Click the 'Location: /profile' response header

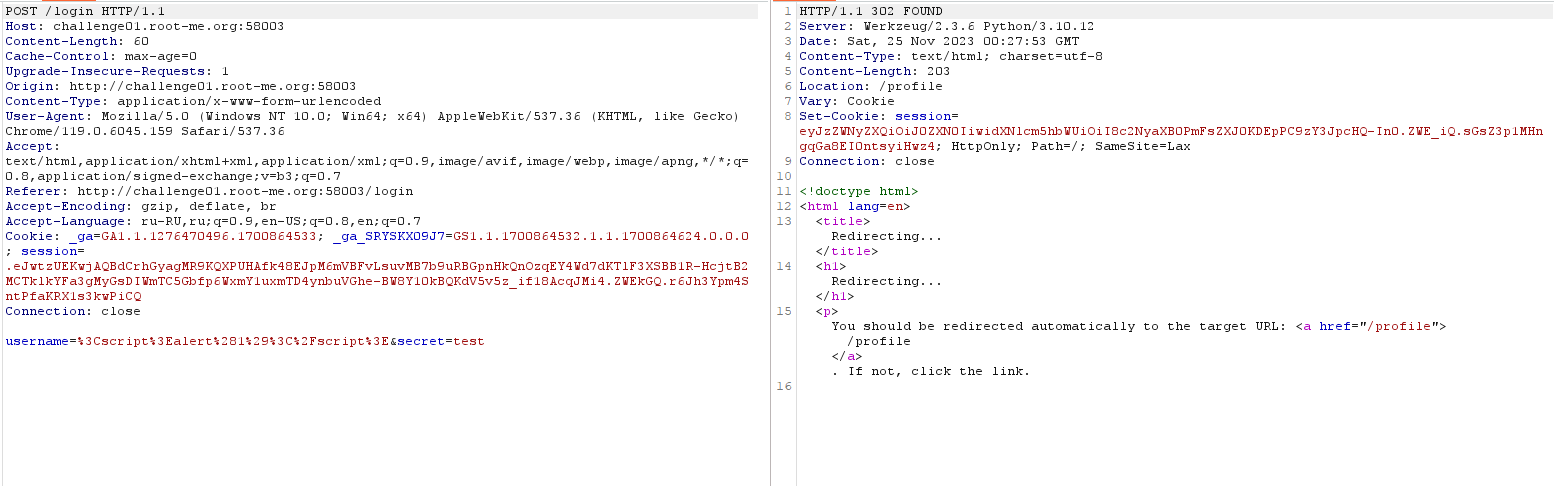(870, 86)
